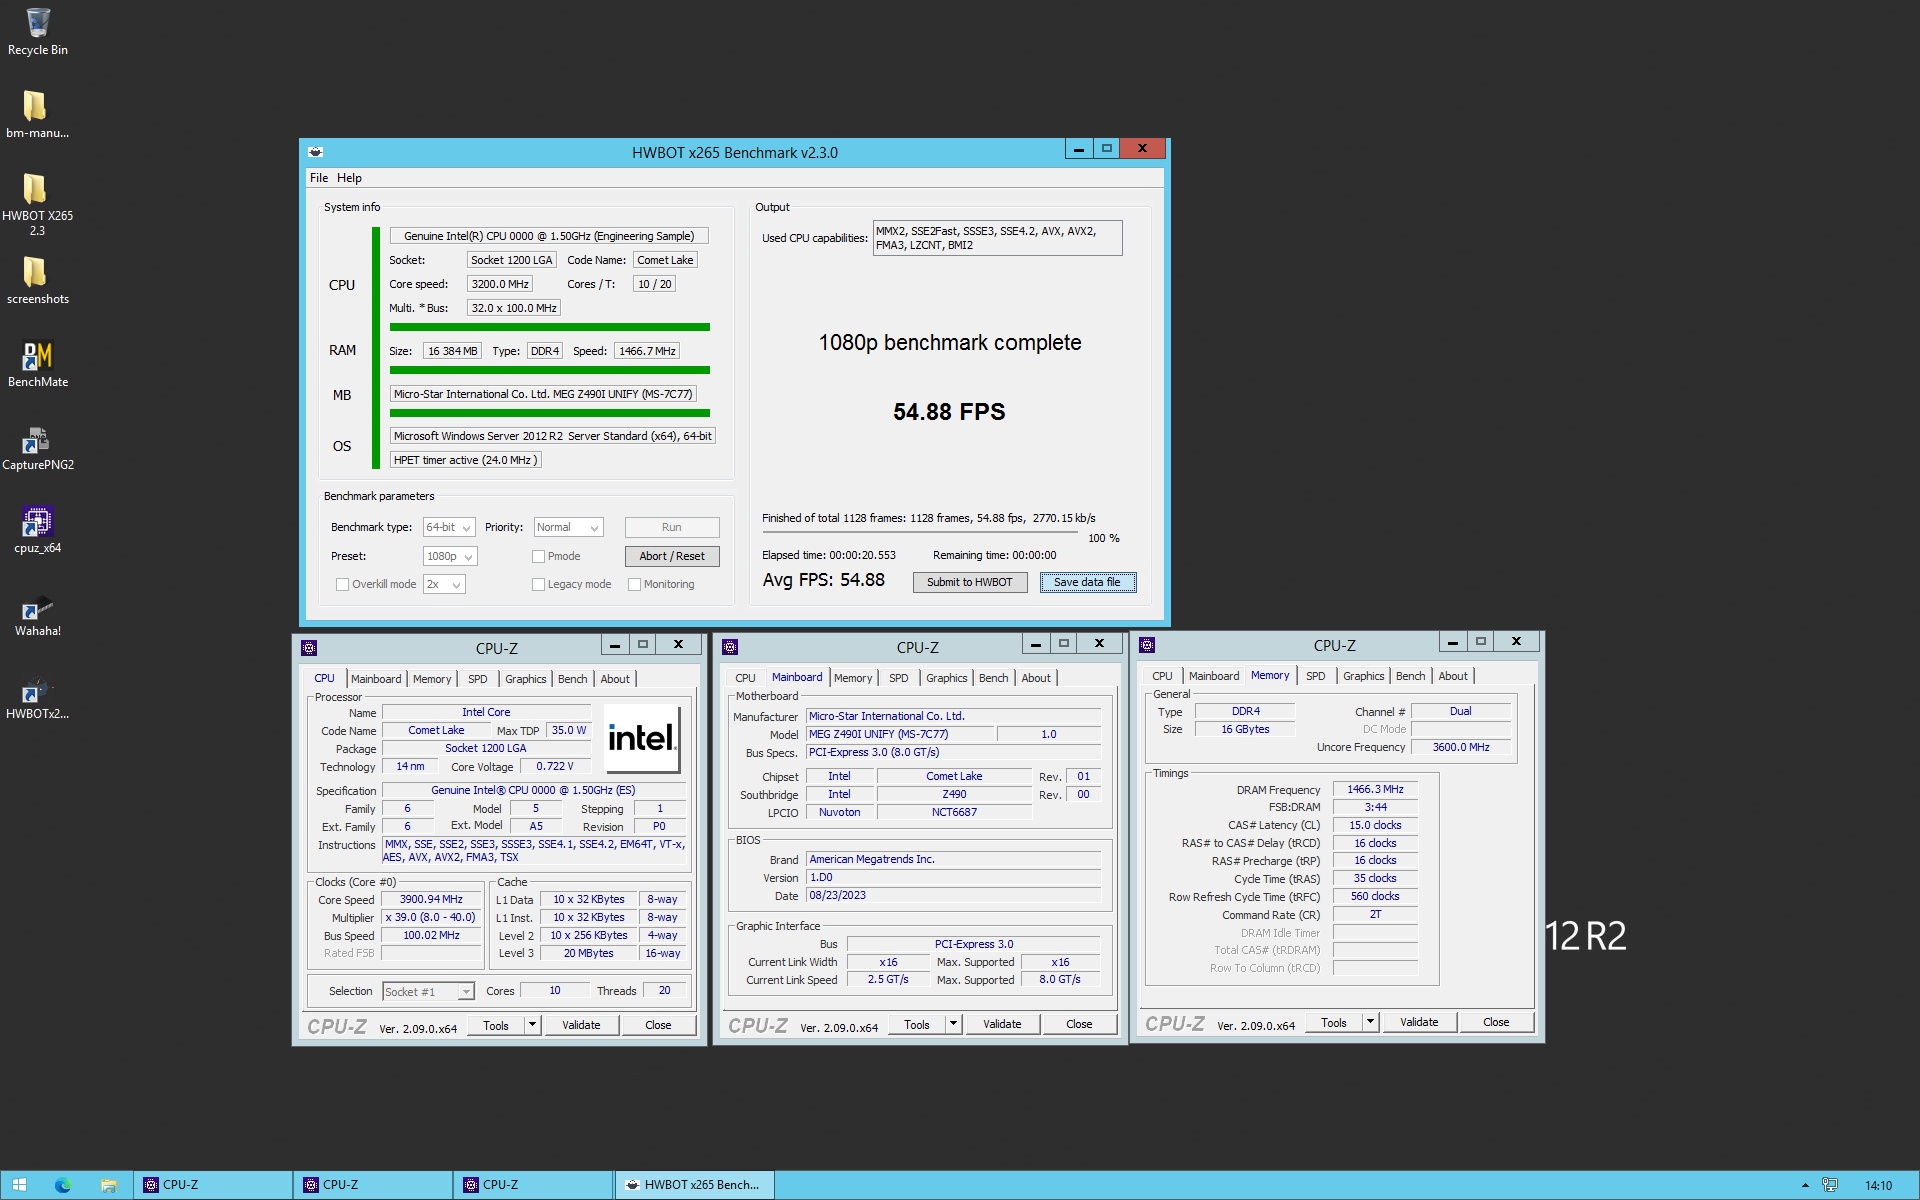Switch to Memory tab in CPU-Z Mainboard window
Viewport: 1920px width, 1200px height.
[853, 678]
